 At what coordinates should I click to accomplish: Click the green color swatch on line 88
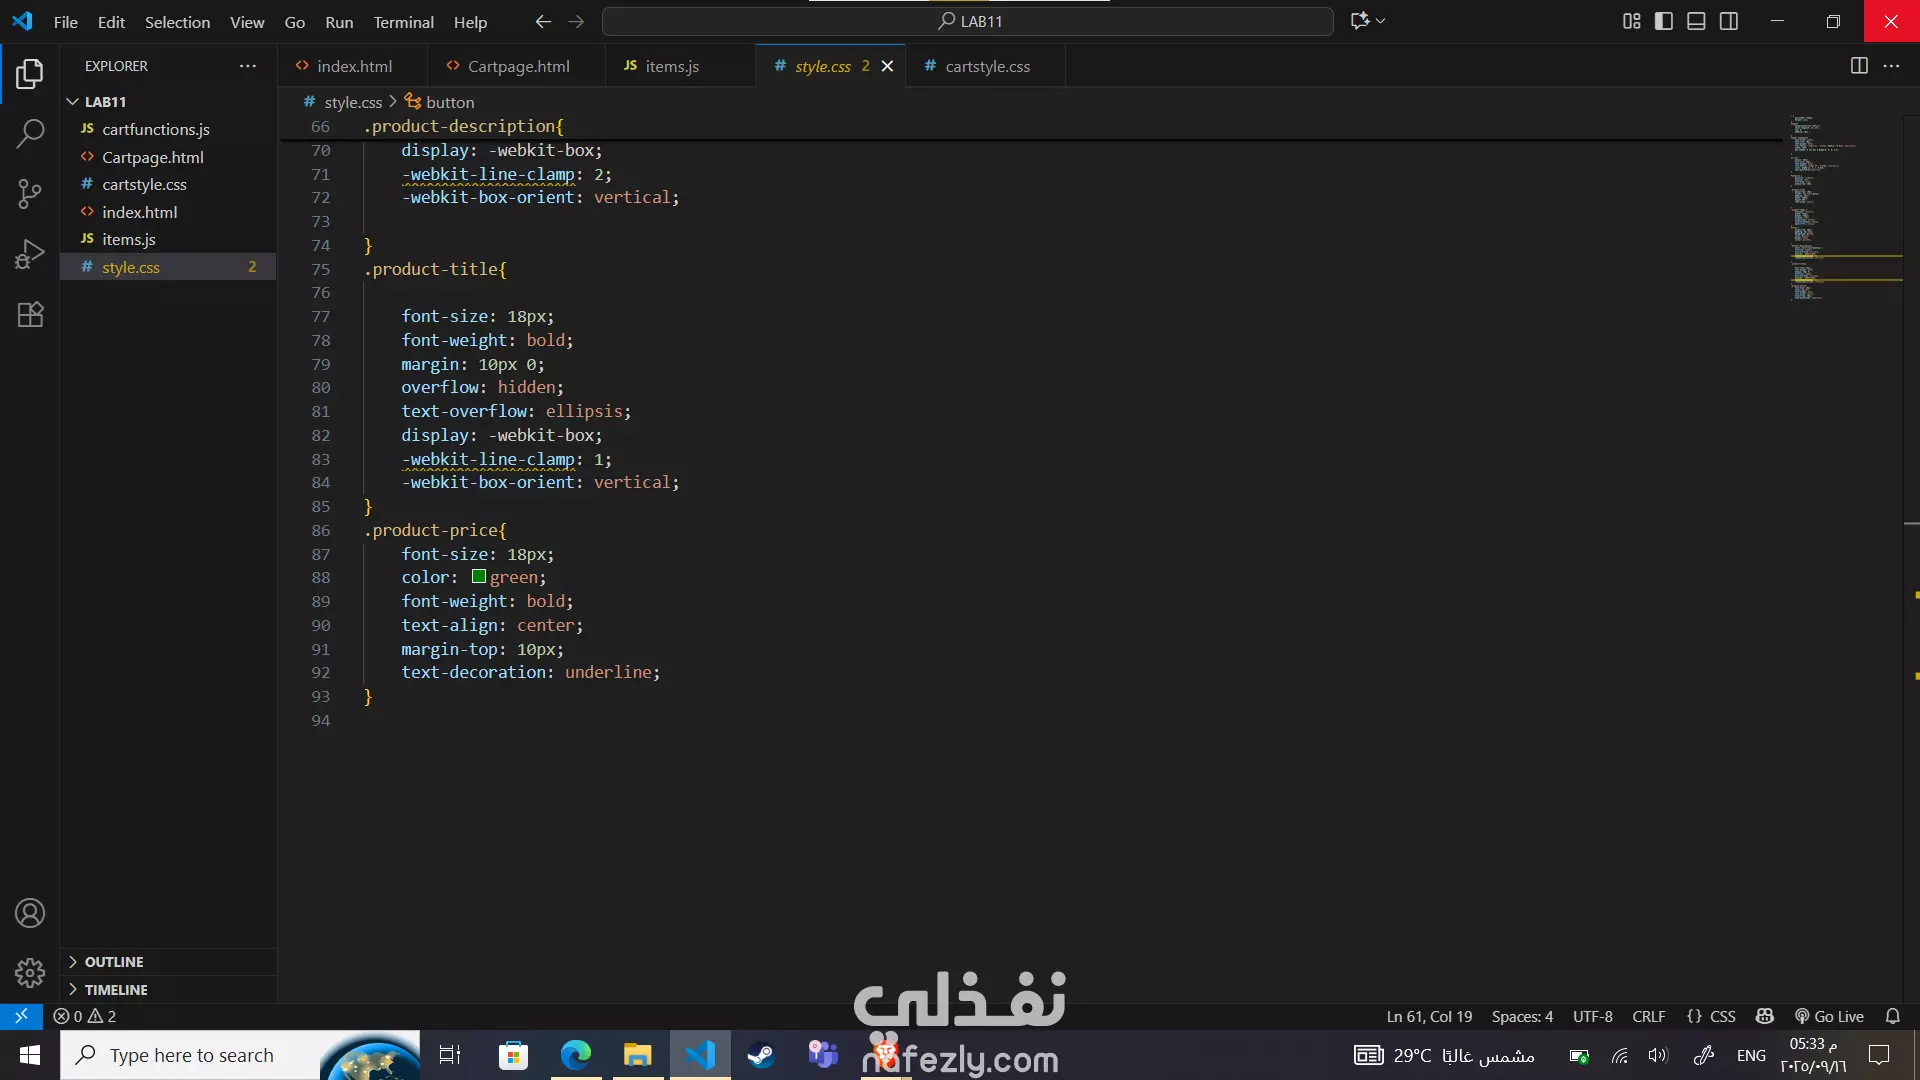(x=479, y=577)
